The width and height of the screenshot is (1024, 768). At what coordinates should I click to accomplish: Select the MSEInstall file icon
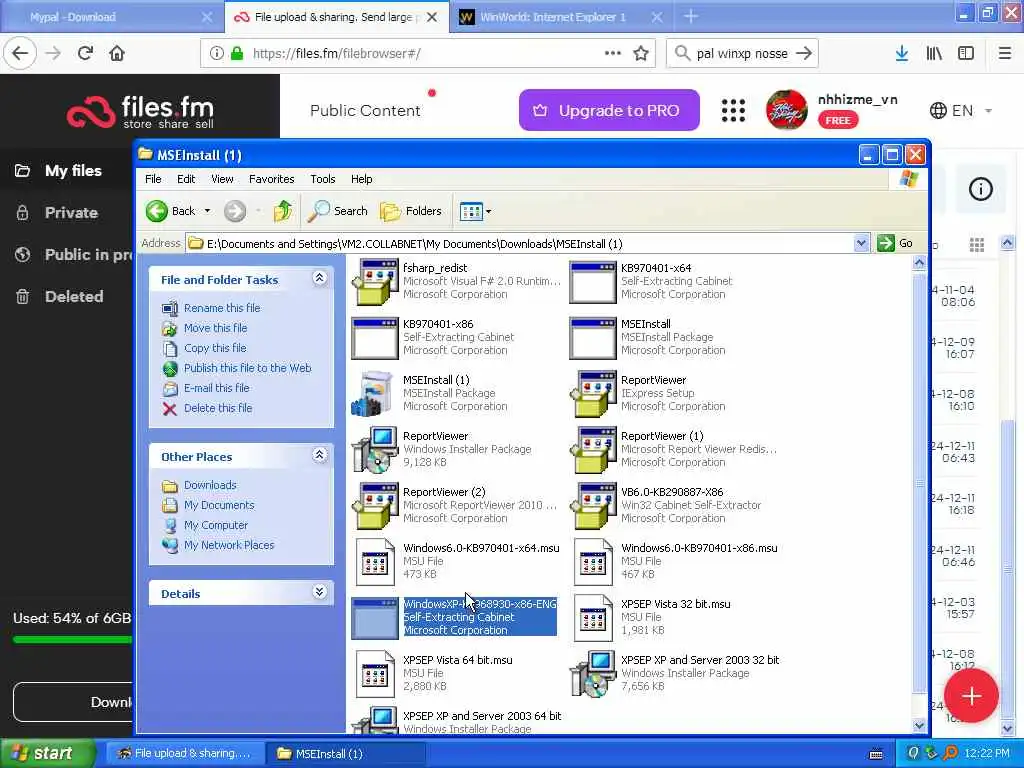point(593,338)
